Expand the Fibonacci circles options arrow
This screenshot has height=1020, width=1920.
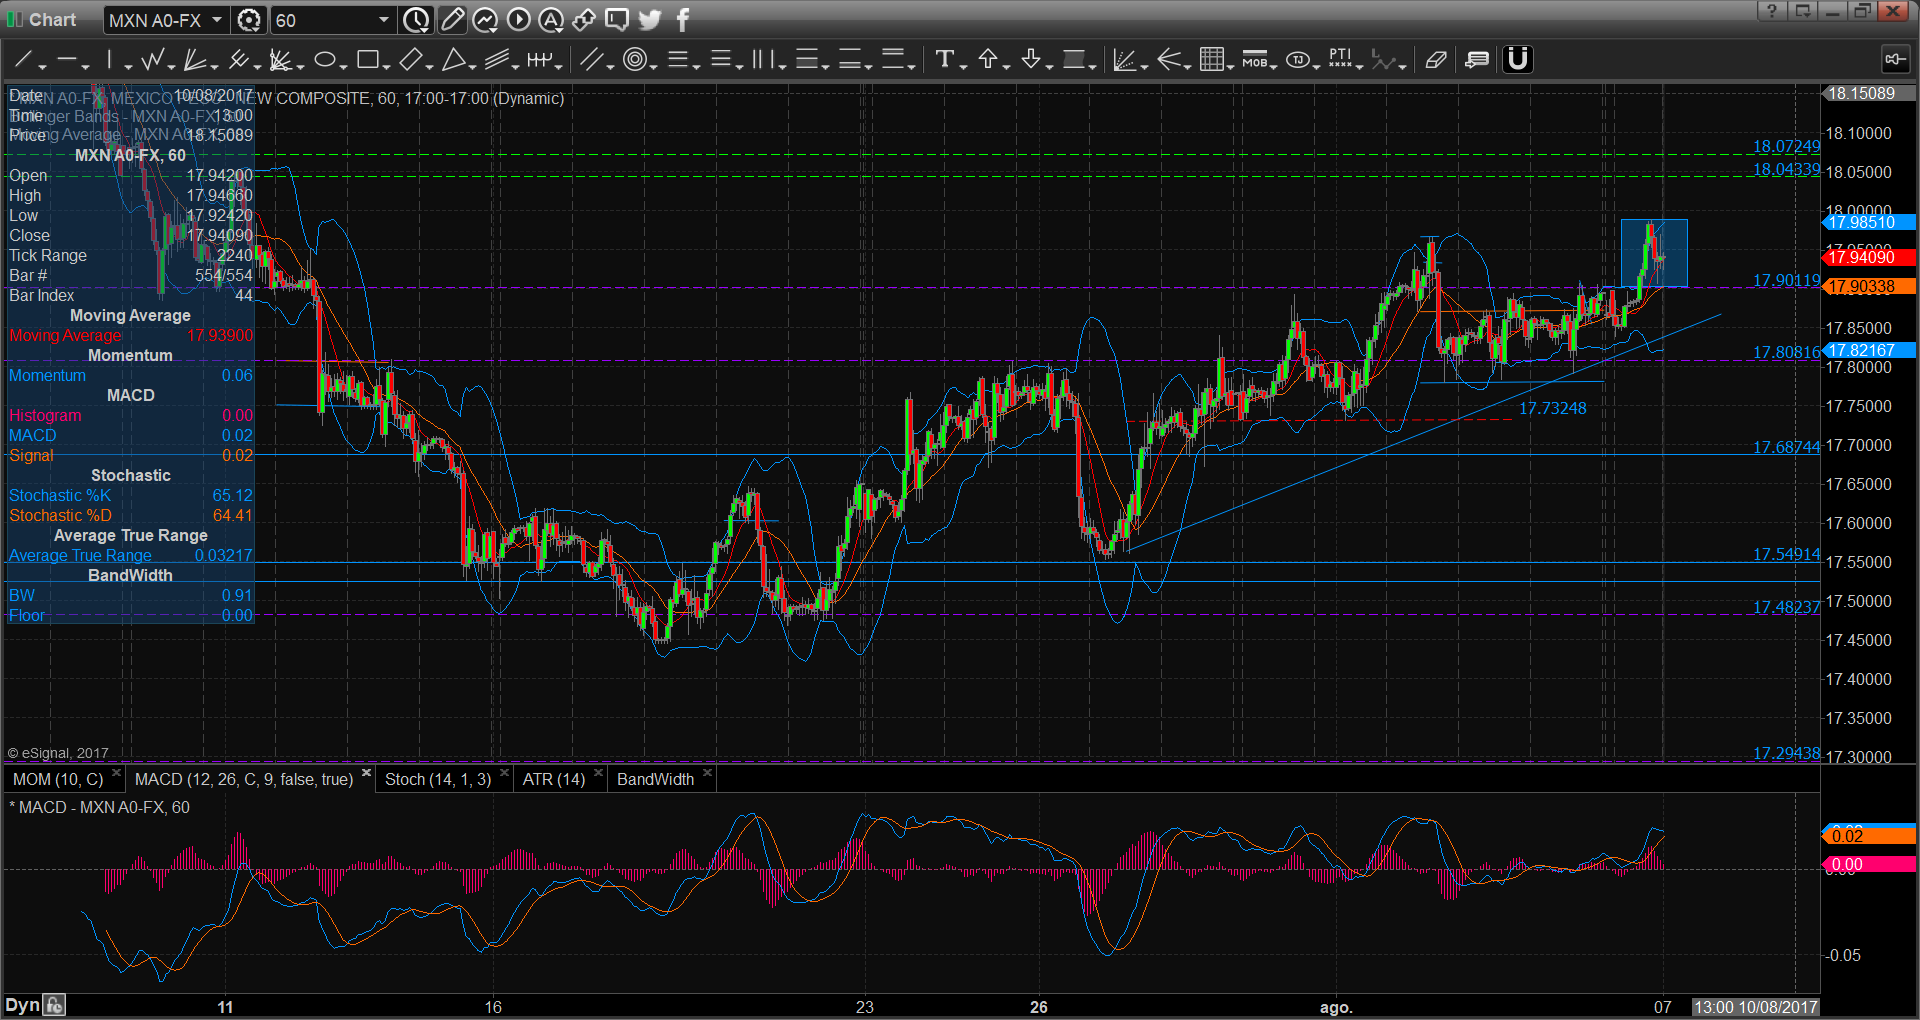[x=653, y=66]
